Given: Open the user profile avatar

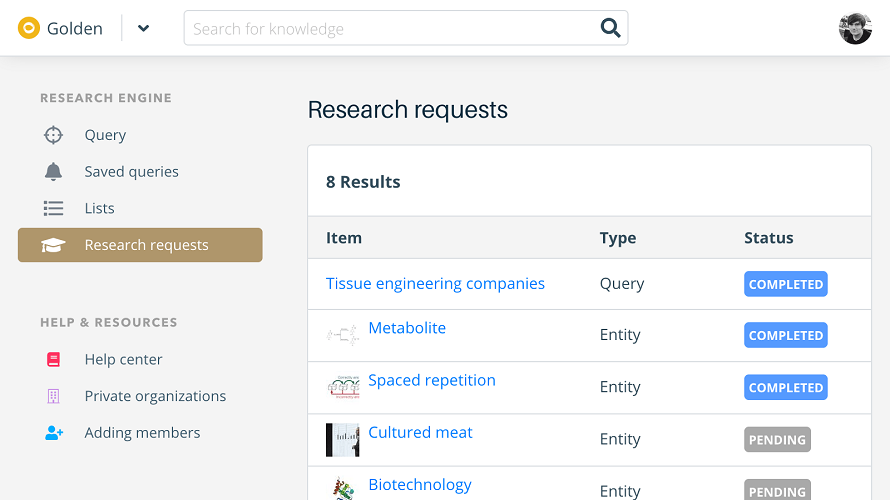Looking at the screenshot, I should [855, 28].
